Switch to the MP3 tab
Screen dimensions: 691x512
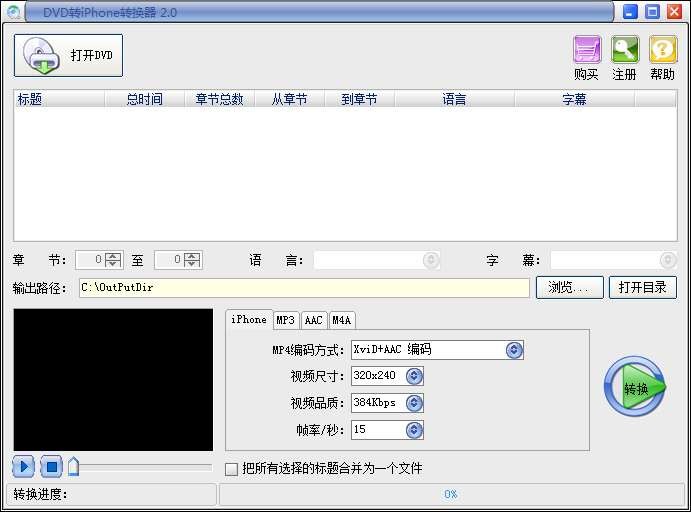pyautogui.click(x=286, y=320)
